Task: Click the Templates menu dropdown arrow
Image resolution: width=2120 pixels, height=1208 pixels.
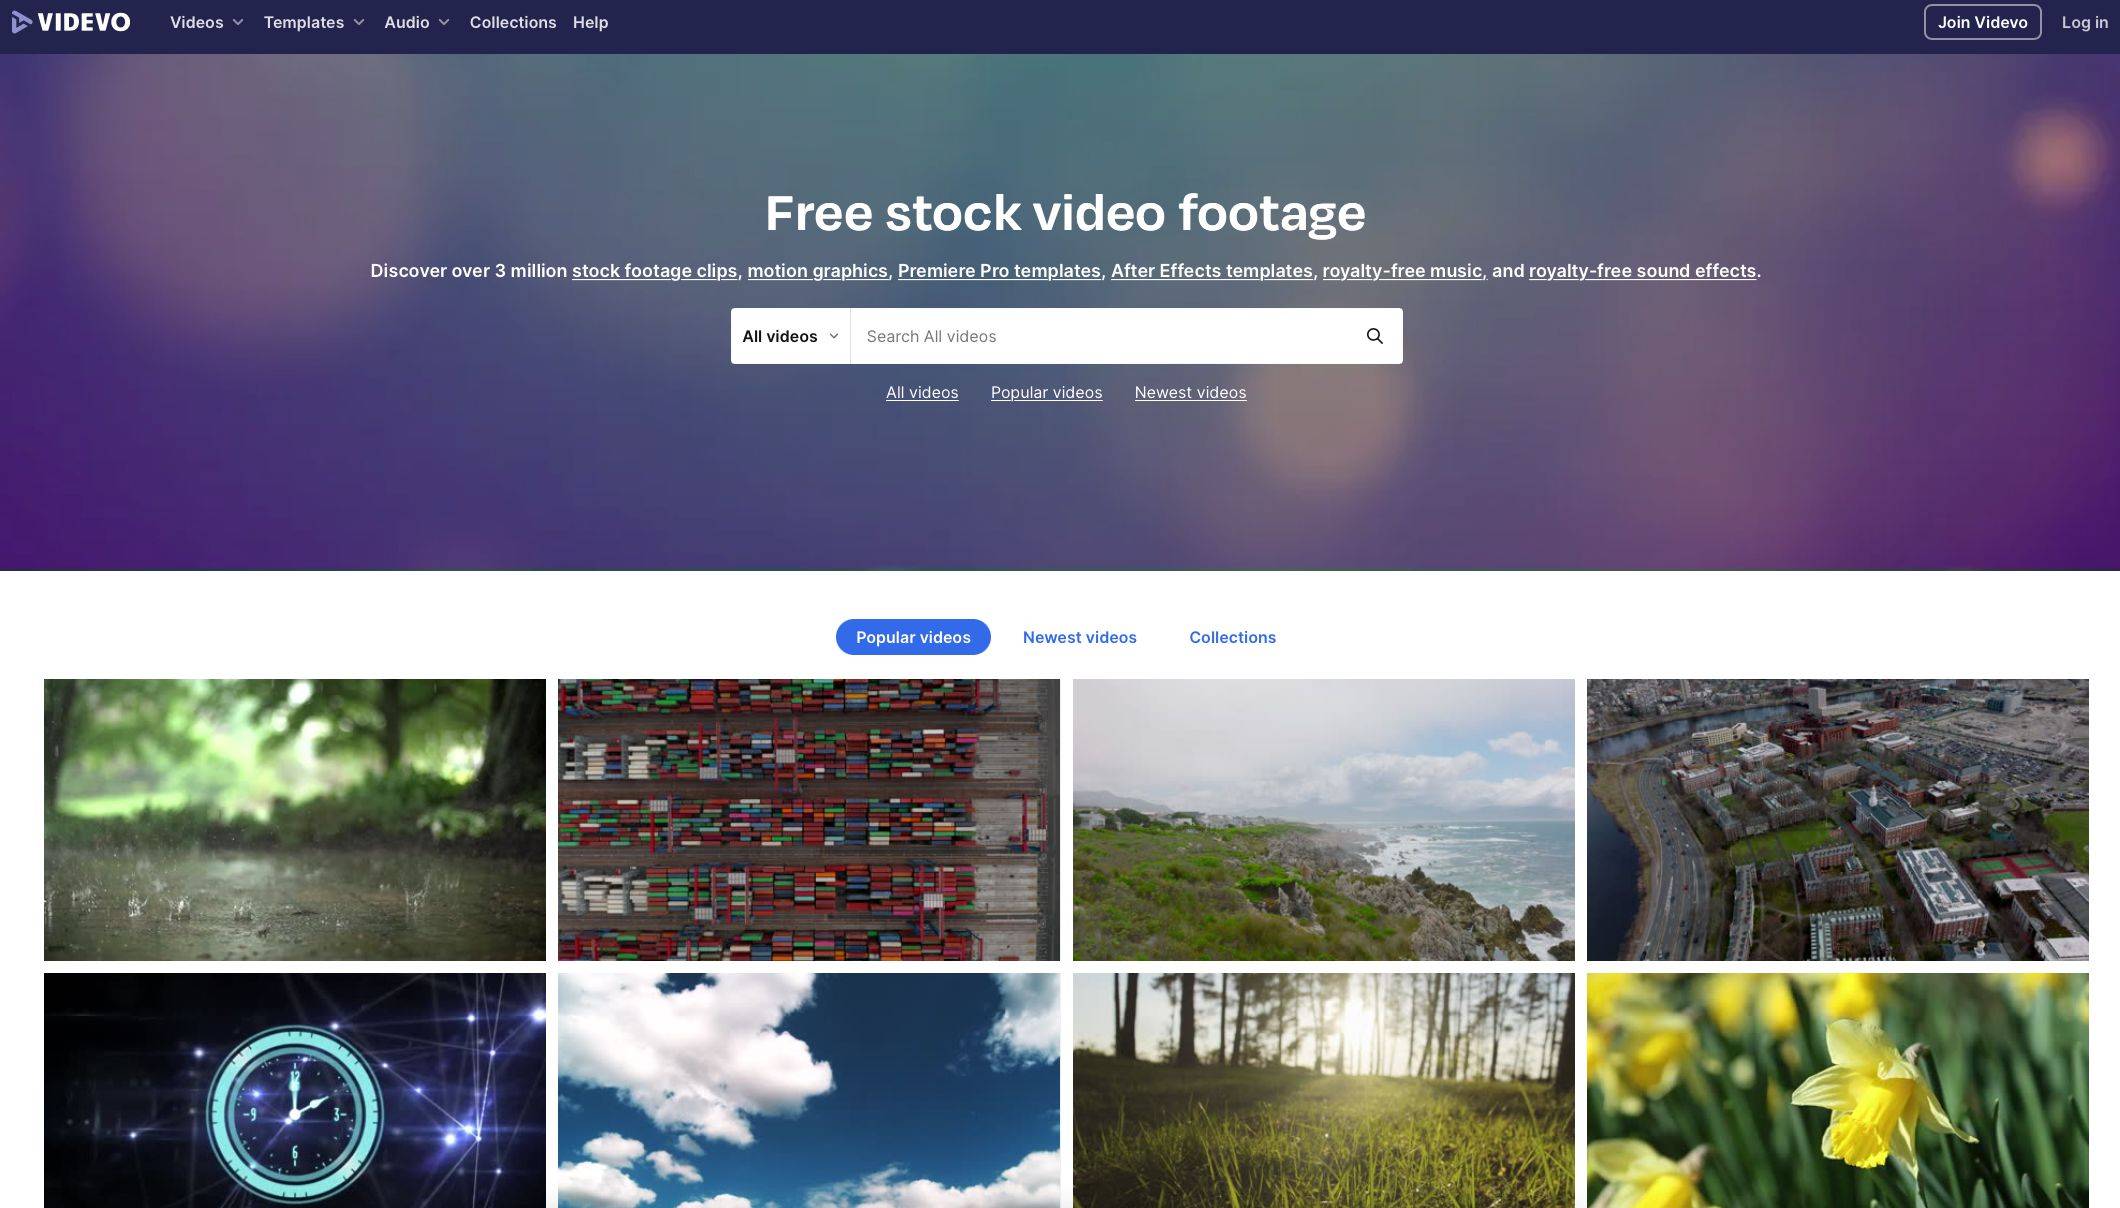Action: [360, 22]
